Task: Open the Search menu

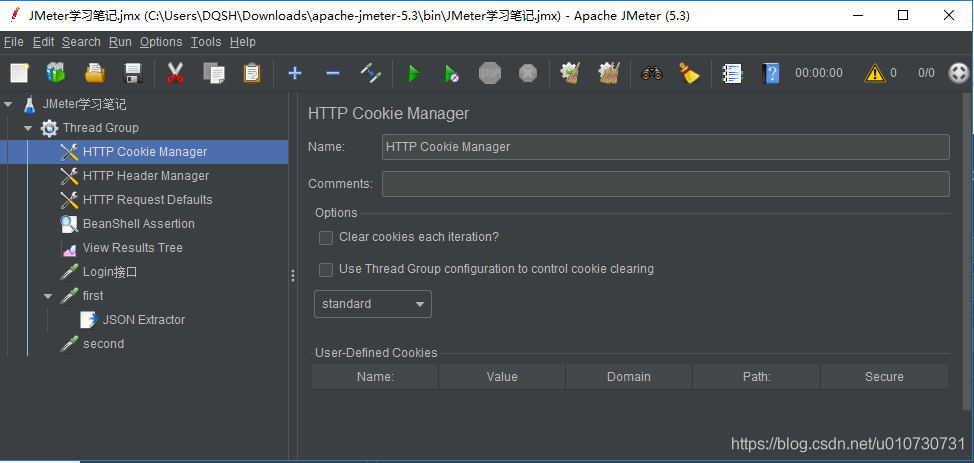Action: 81,42
